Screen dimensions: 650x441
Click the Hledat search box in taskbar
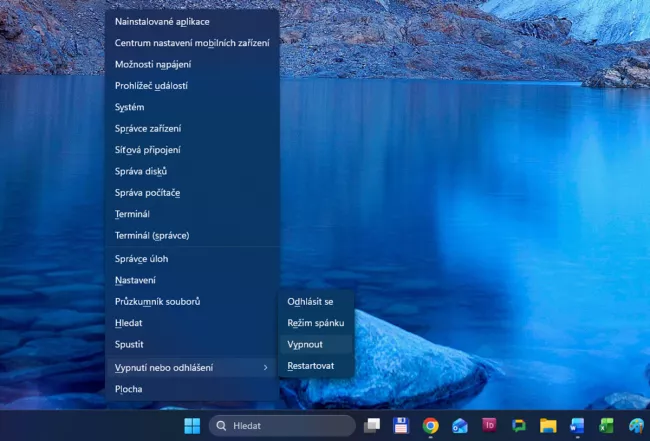(x=282, y=425)
